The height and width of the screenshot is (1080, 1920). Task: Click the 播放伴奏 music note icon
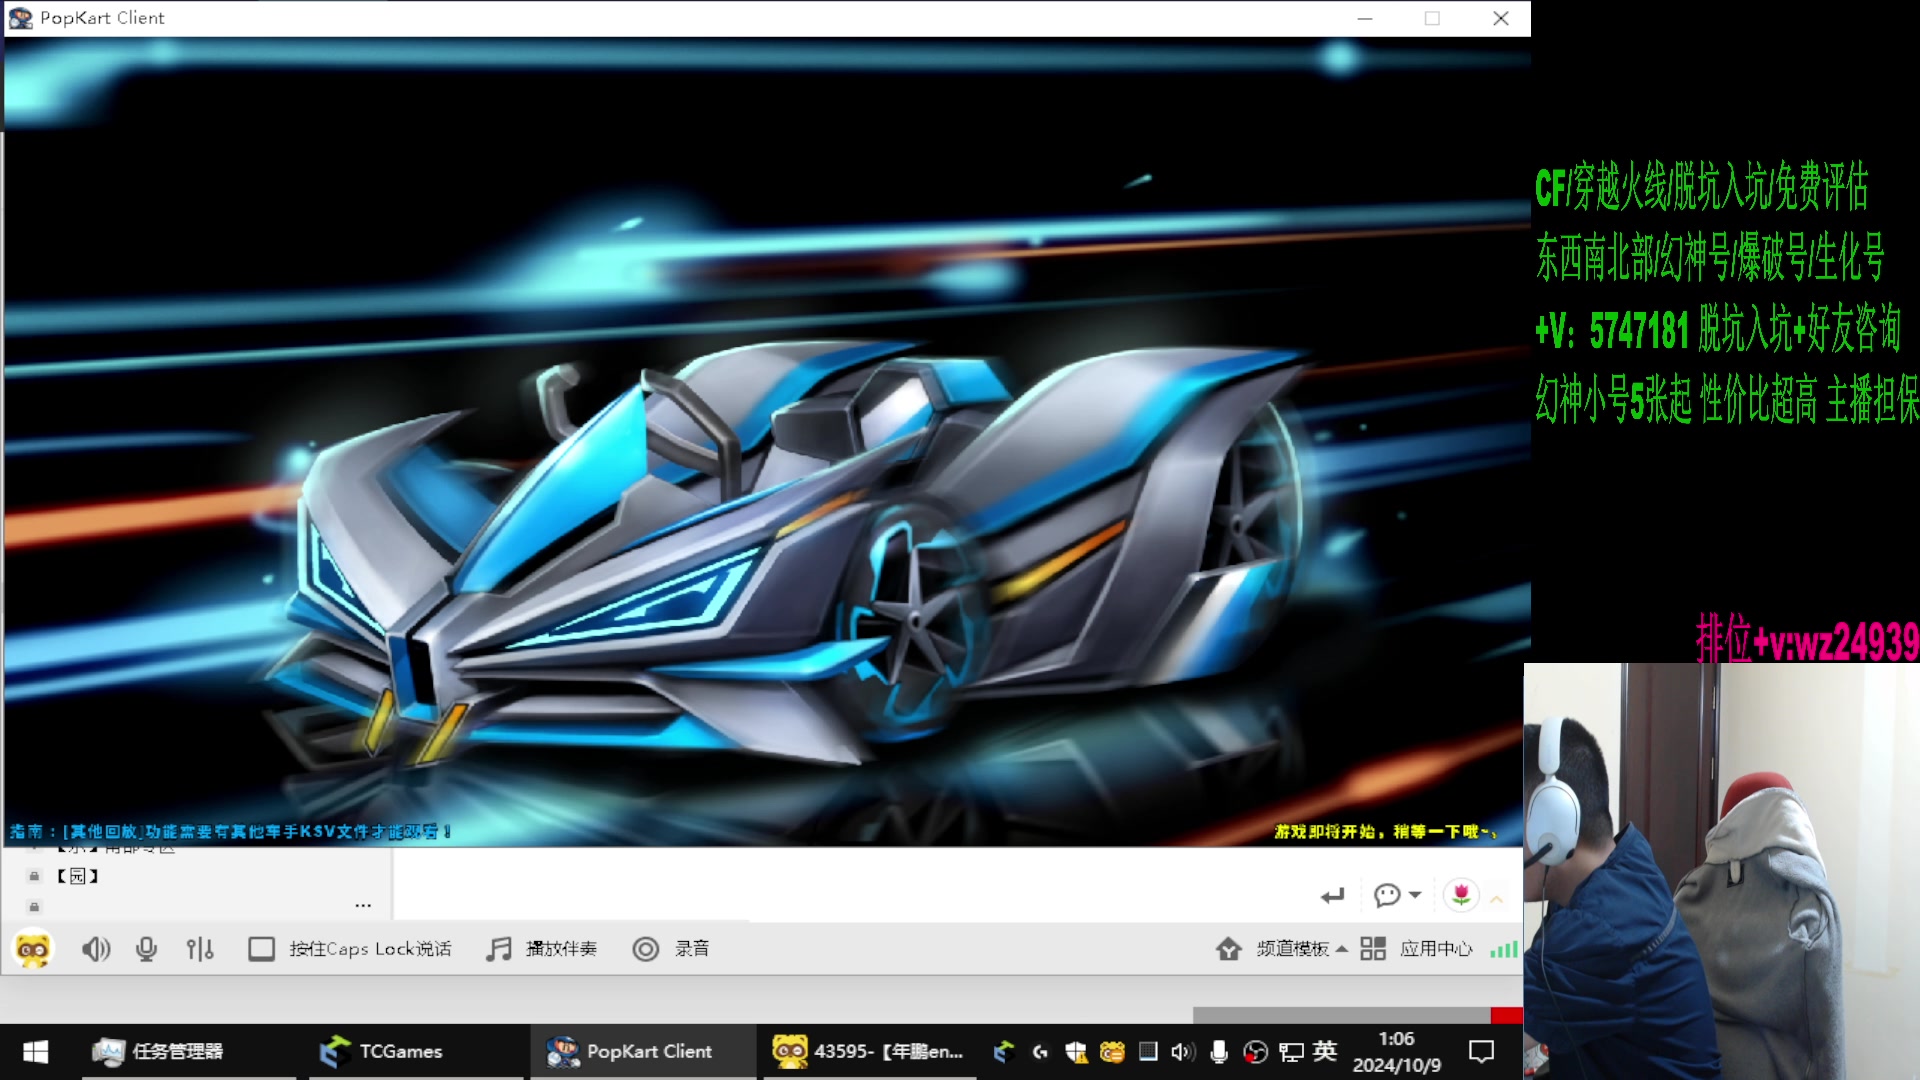pyautogui.click(x=499, y=948)
